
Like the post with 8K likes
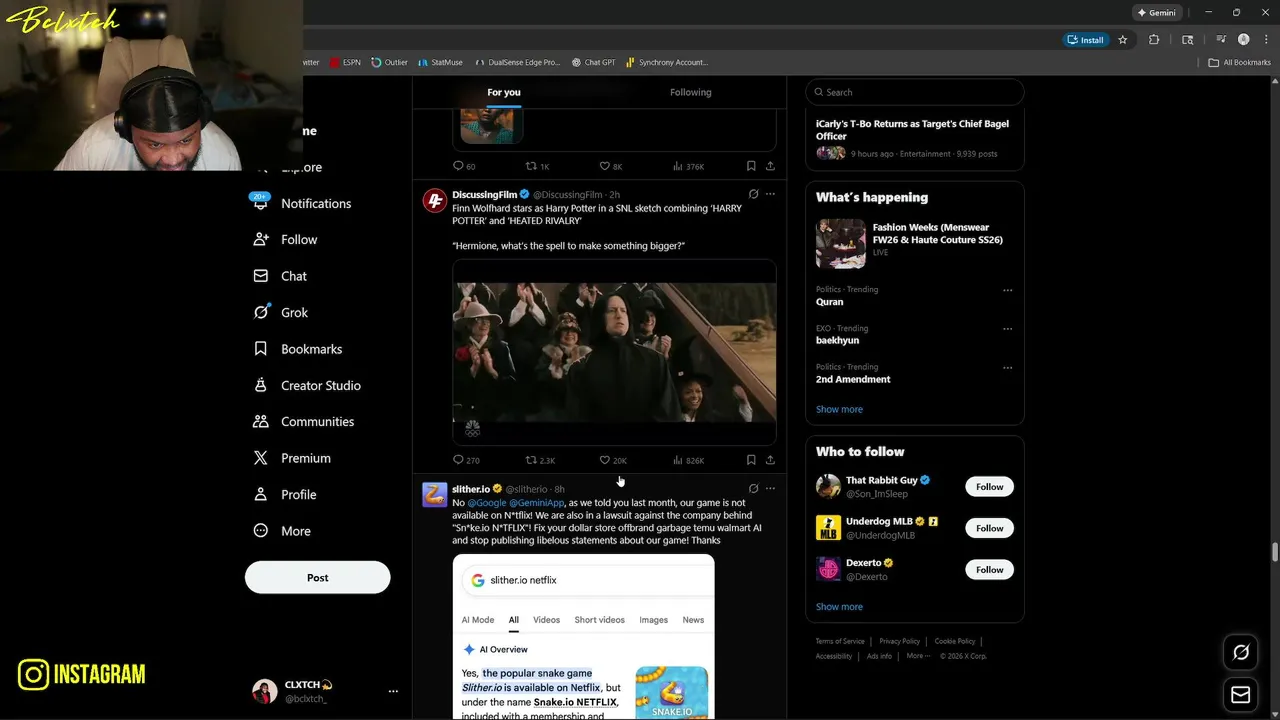pyautogui.click(x=604, y=166)
